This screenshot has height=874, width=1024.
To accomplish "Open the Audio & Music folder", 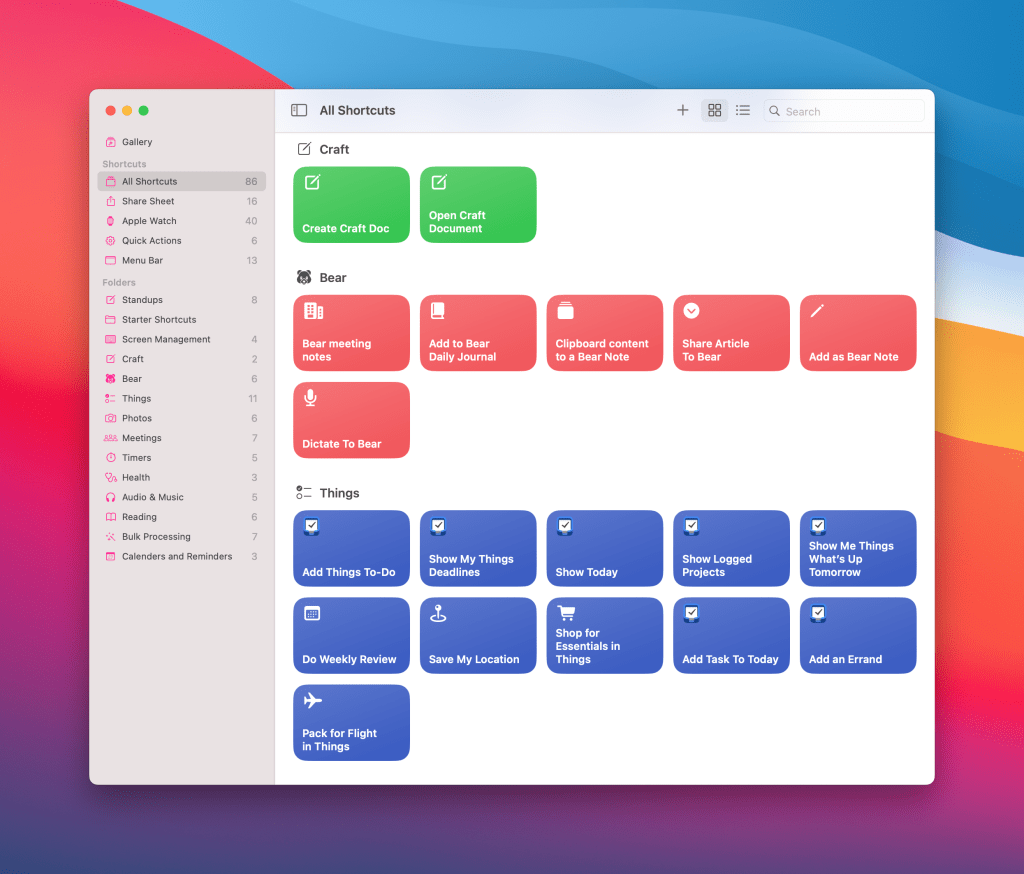I will 152,497.
